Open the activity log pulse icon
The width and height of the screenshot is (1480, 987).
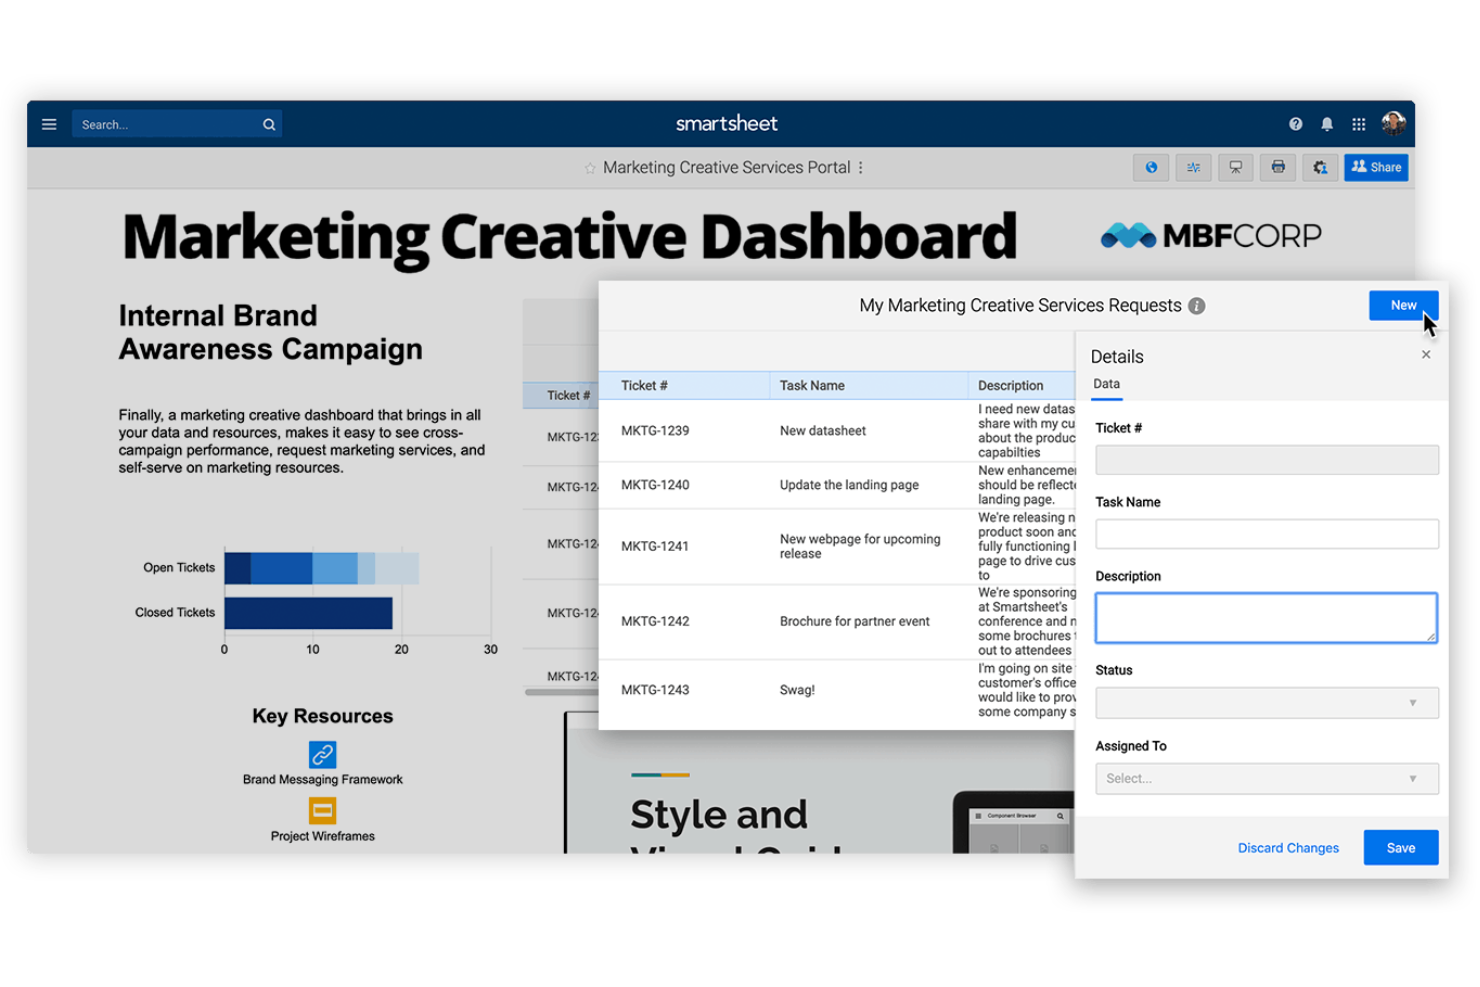(x=1193, y=167)
